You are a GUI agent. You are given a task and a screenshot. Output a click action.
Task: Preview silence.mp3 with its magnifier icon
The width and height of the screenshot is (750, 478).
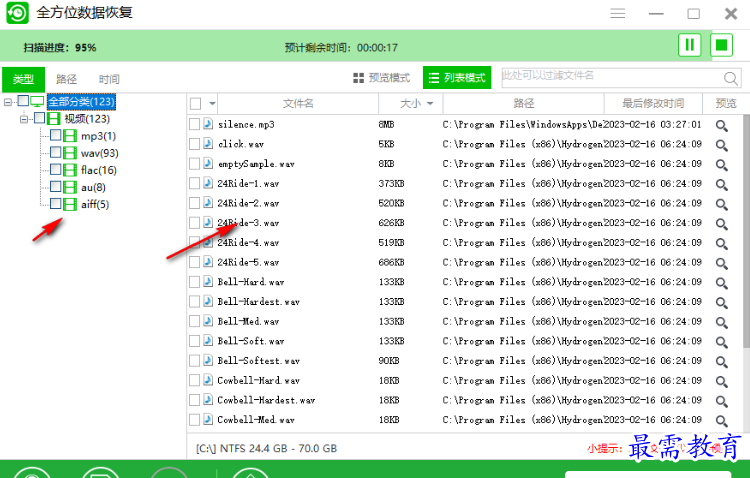(721, 125)
